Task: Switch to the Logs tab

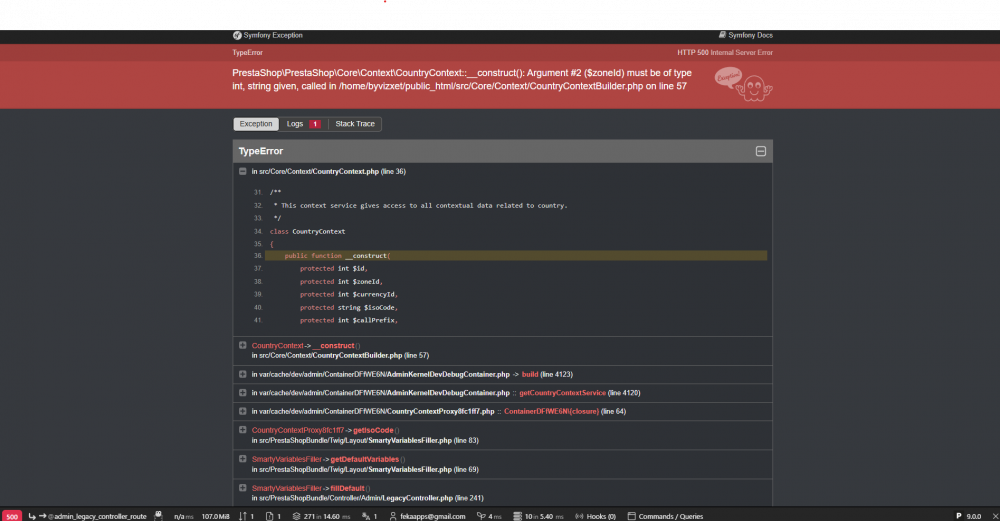Action: point(303,124)
